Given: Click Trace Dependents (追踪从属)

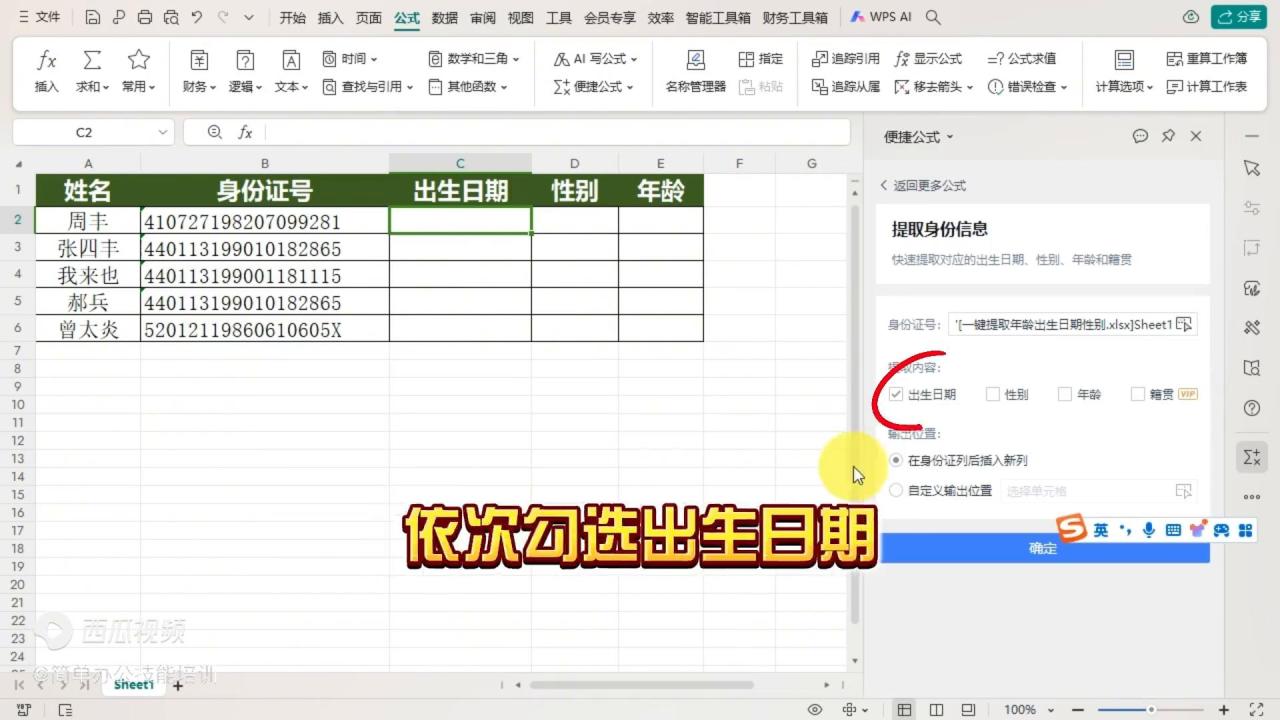Looking at the screenshot, I should pyautogui.click(x=846, y=87).
